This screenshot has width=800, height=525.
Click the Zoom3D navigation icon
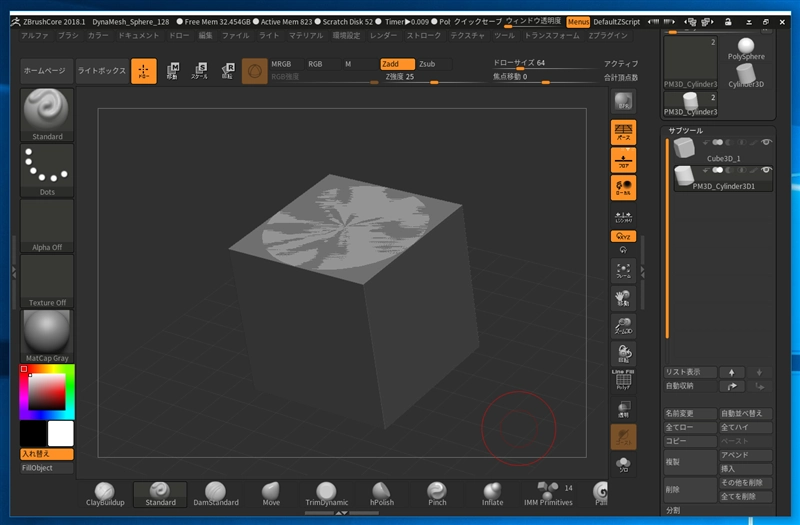pos(623,326)
